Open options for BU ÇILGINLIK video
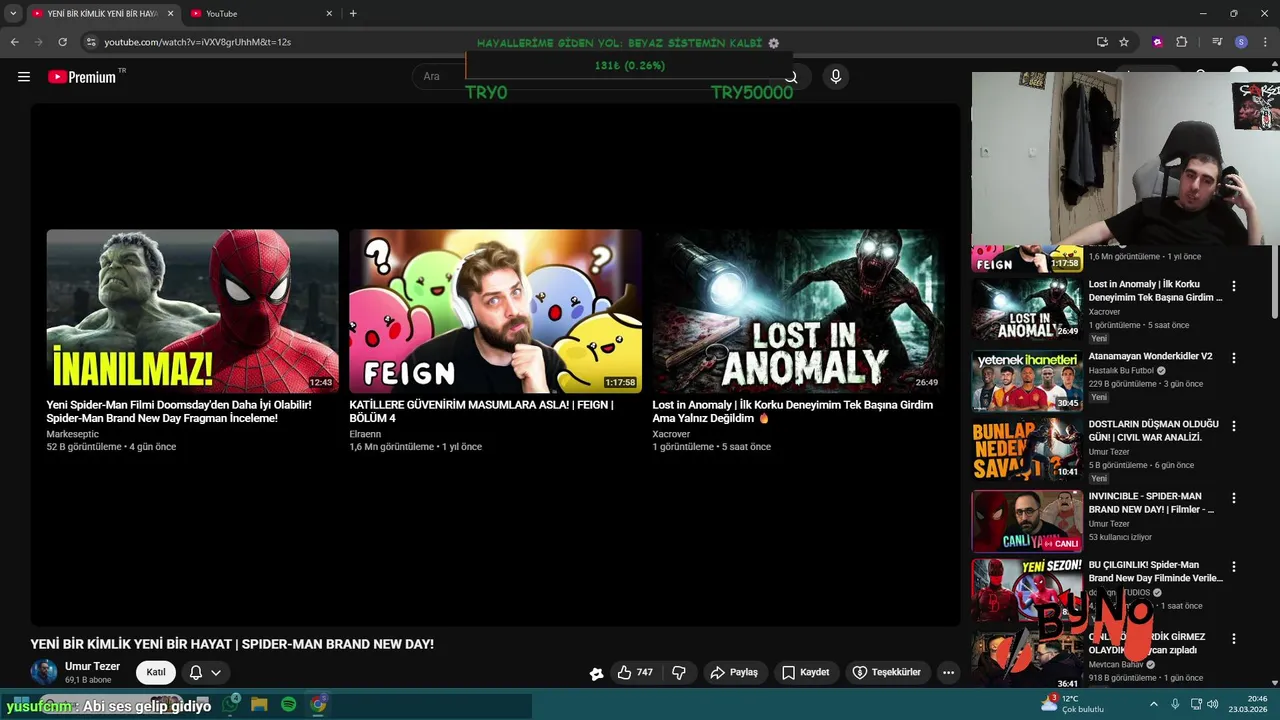1280x720 pixels. 1233,566
